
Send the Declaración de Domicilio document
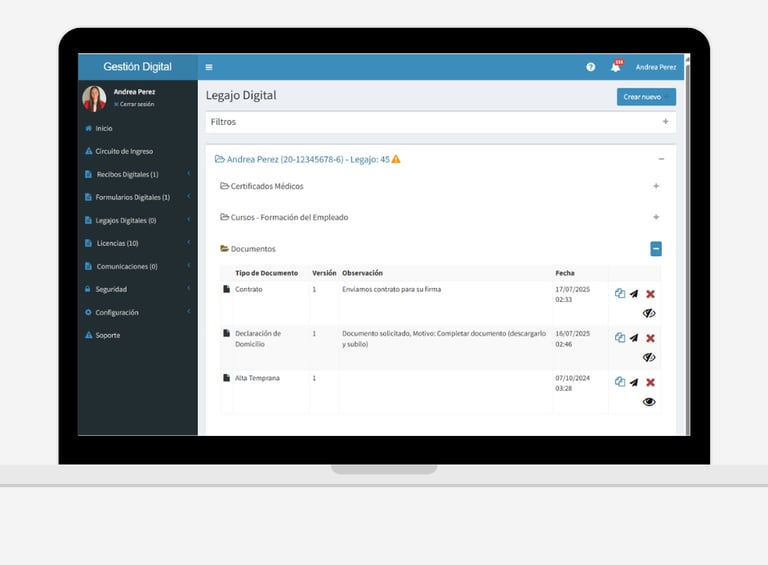(x=634, y=338)
